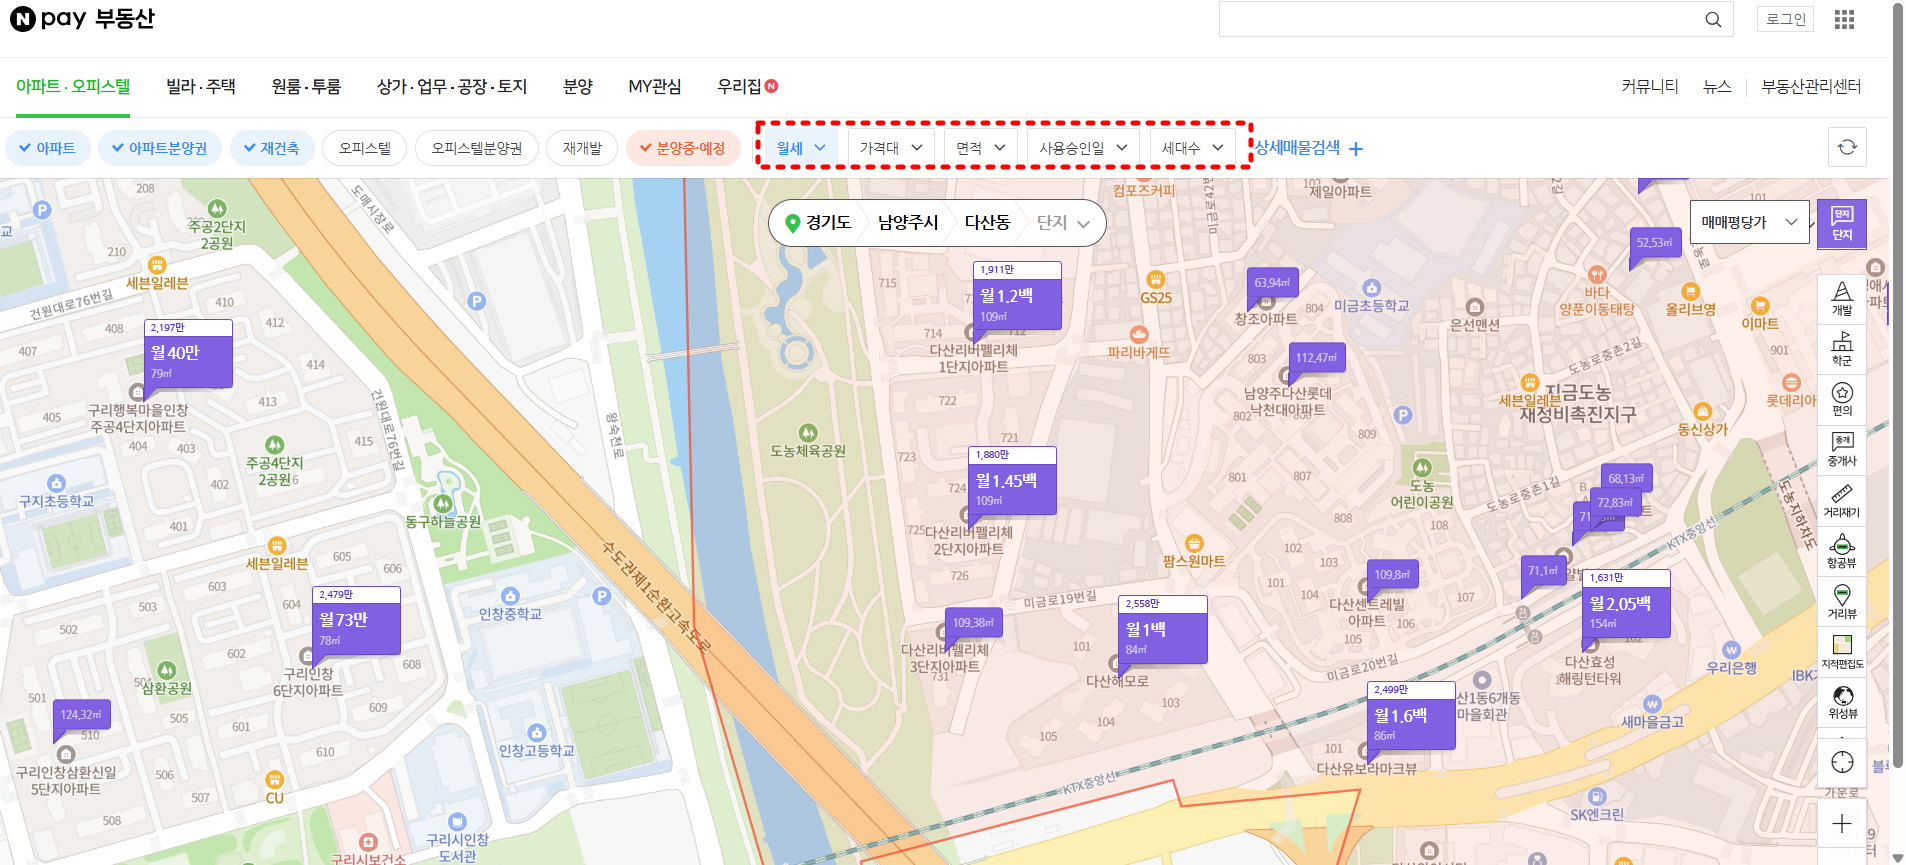1906x865 pixels.
Task: Click the 월 2.05백 listing marker
Action: 1626,604
